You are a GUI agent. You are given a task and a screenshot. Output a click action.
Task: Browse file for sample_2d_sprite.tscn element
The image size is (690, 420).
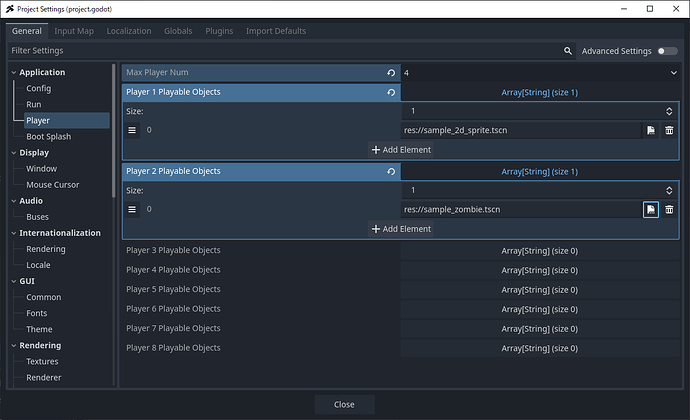click(650, 130)
